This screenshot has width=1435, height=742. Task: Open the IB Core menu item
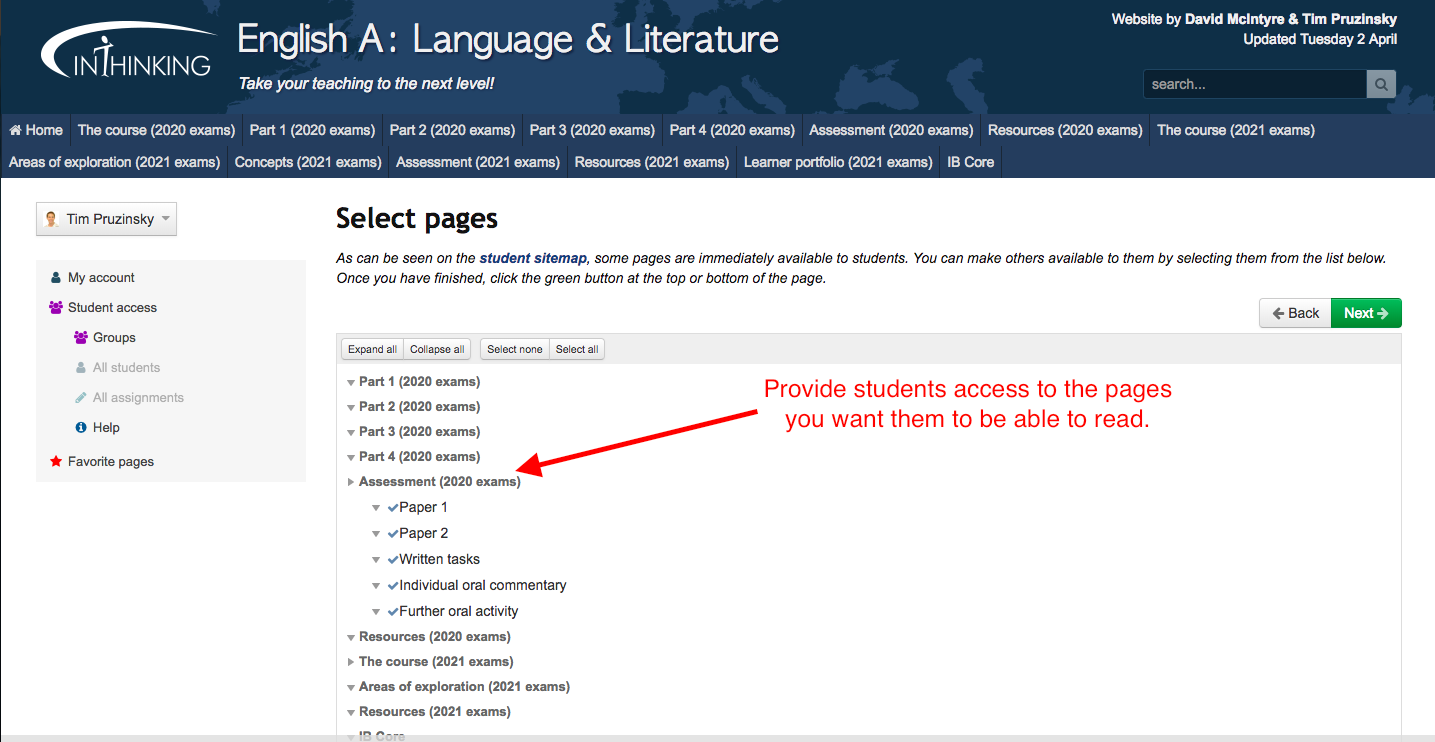click(970, 162)
